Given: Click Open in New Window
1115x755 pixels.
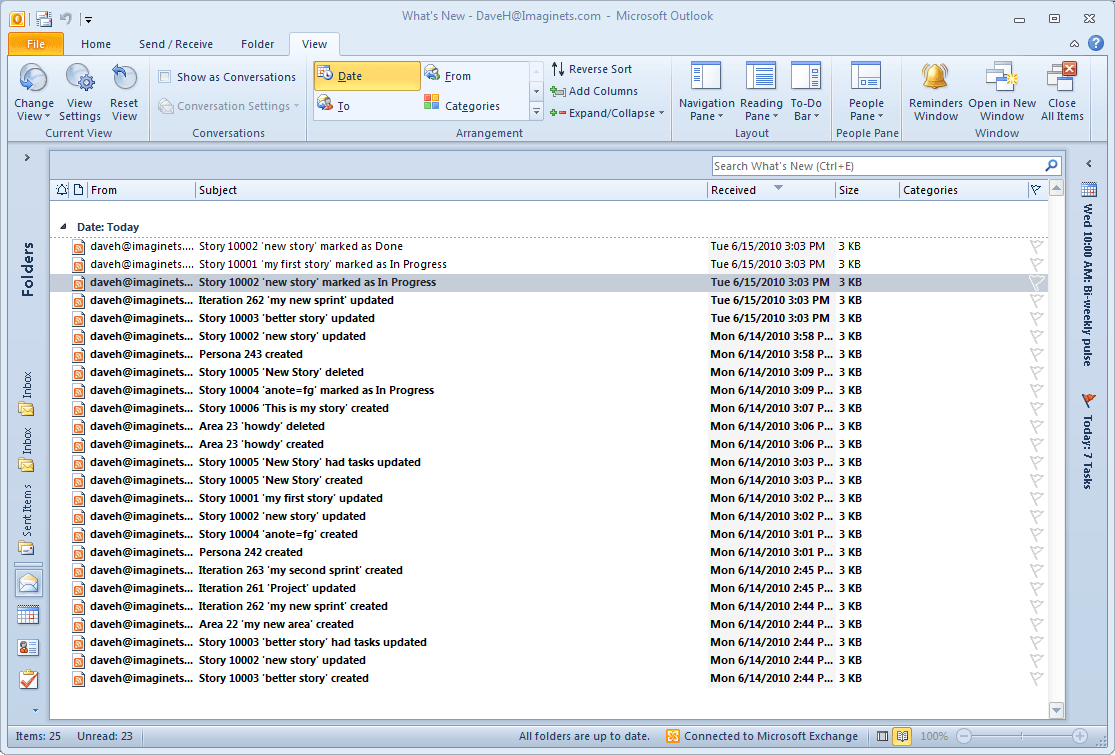Looking at the screenshot, I should (x=1002, y=92).
